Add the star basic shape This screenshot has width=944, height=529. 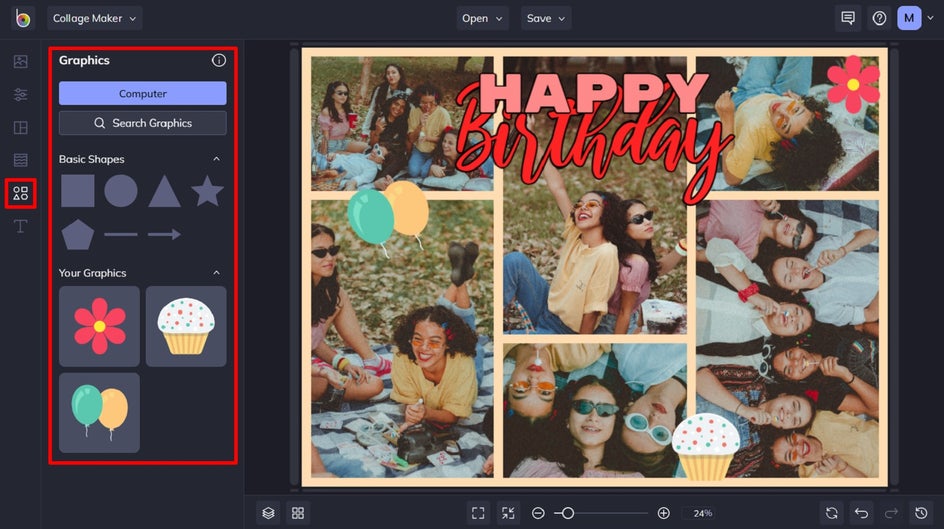(207, 191)
